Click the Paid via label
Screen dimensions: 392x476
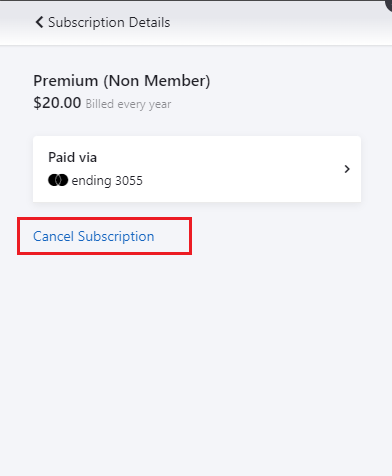click(72, 157)
